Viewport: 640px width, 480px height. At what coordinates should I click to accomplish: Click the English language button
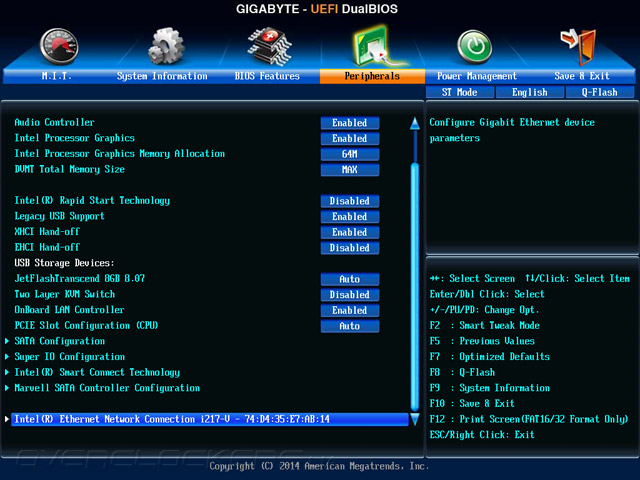530,92
